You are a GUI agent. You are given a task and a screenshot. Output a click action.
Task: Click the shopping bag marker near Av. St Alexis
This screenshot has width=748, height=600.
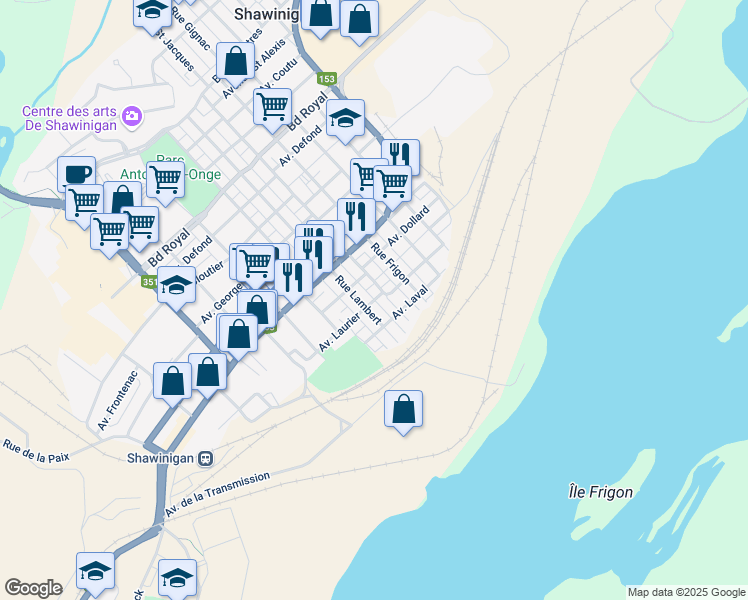235,63
